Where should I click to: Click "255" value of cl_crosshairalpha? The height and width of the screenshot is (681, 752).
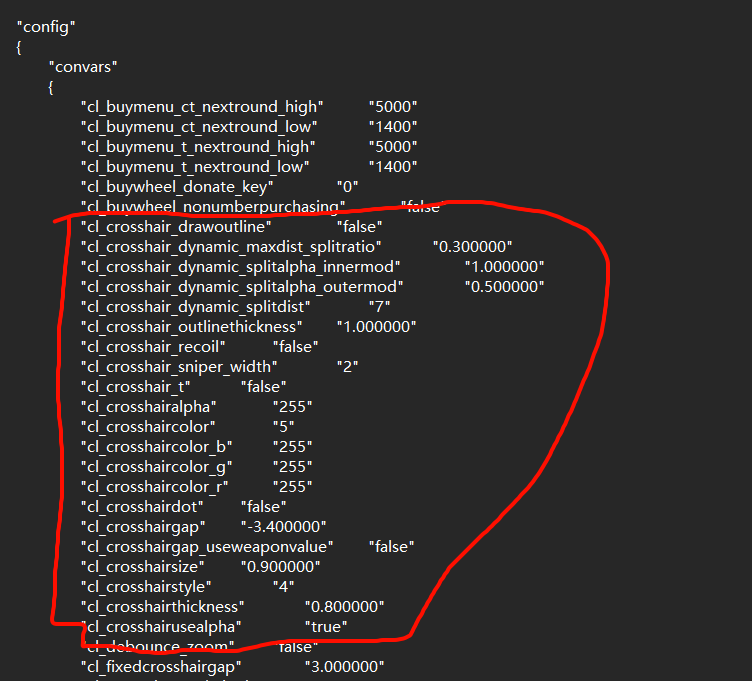[x=293, y=407]
